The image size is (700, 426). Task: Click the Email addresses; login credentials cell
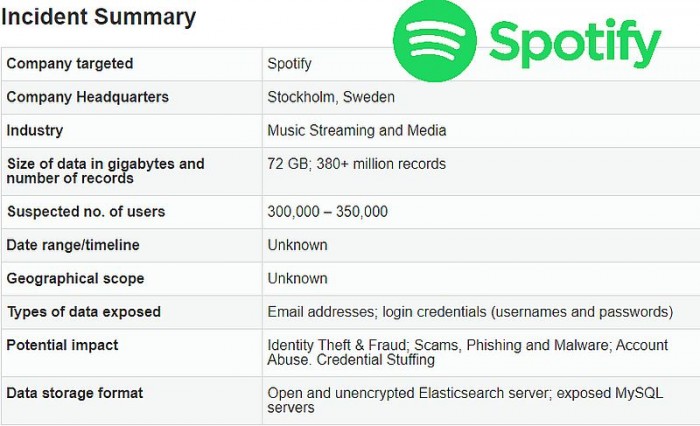[x=470, y=312]
